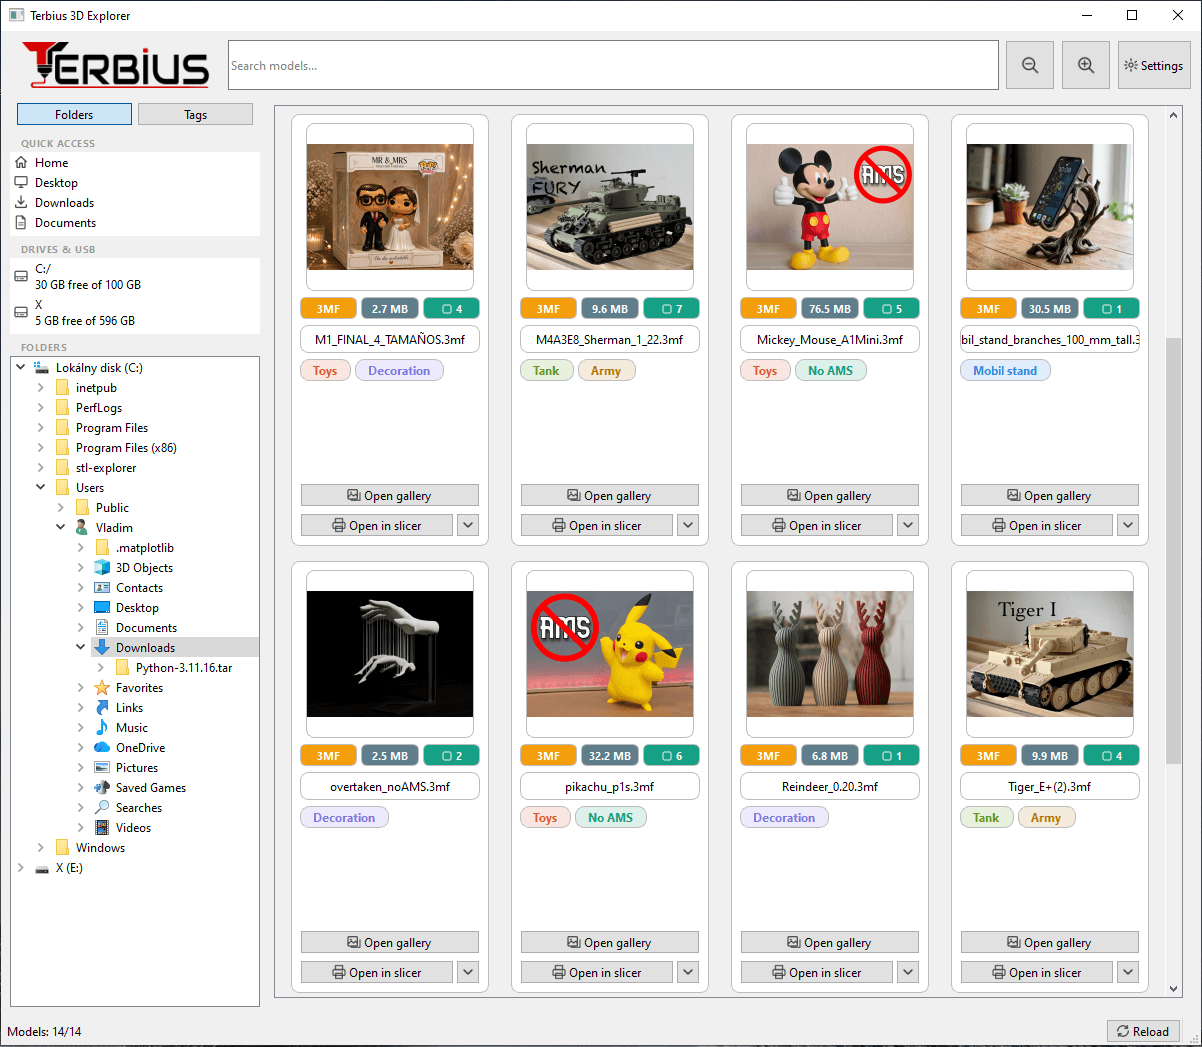This screenshot has width=1202, height=1047.
Task: Collapse the Users folder node
Action: tap(41, 487)
